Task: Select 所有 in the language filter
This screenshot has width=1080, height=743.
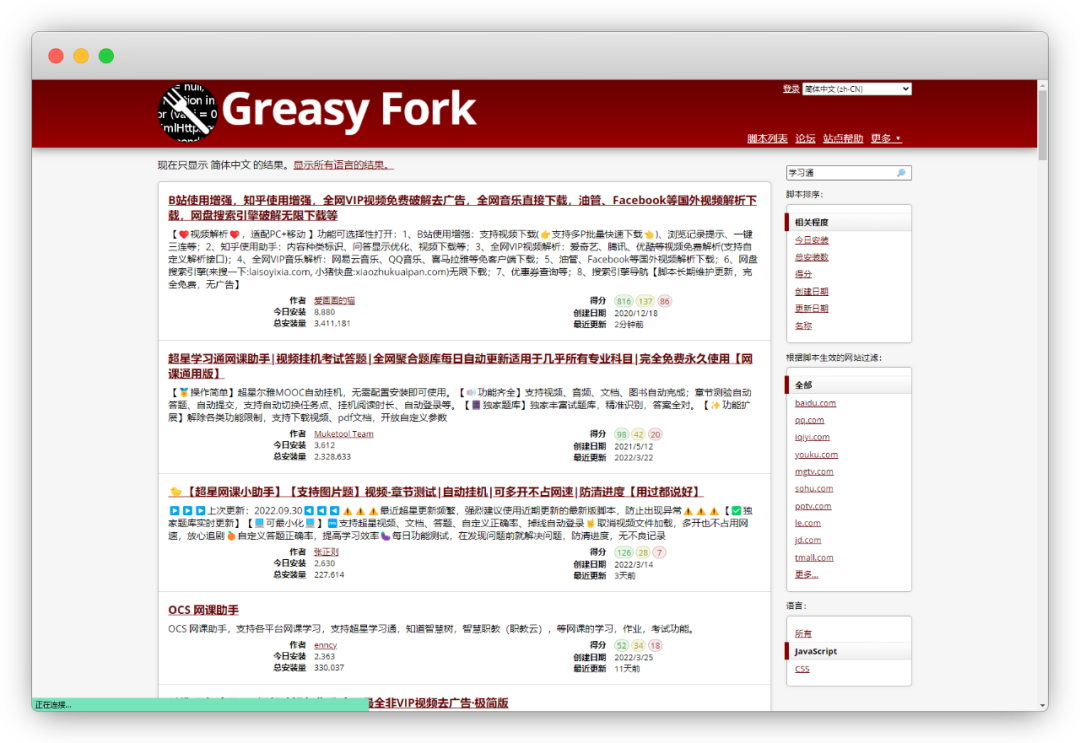Action: coord(803,634)
